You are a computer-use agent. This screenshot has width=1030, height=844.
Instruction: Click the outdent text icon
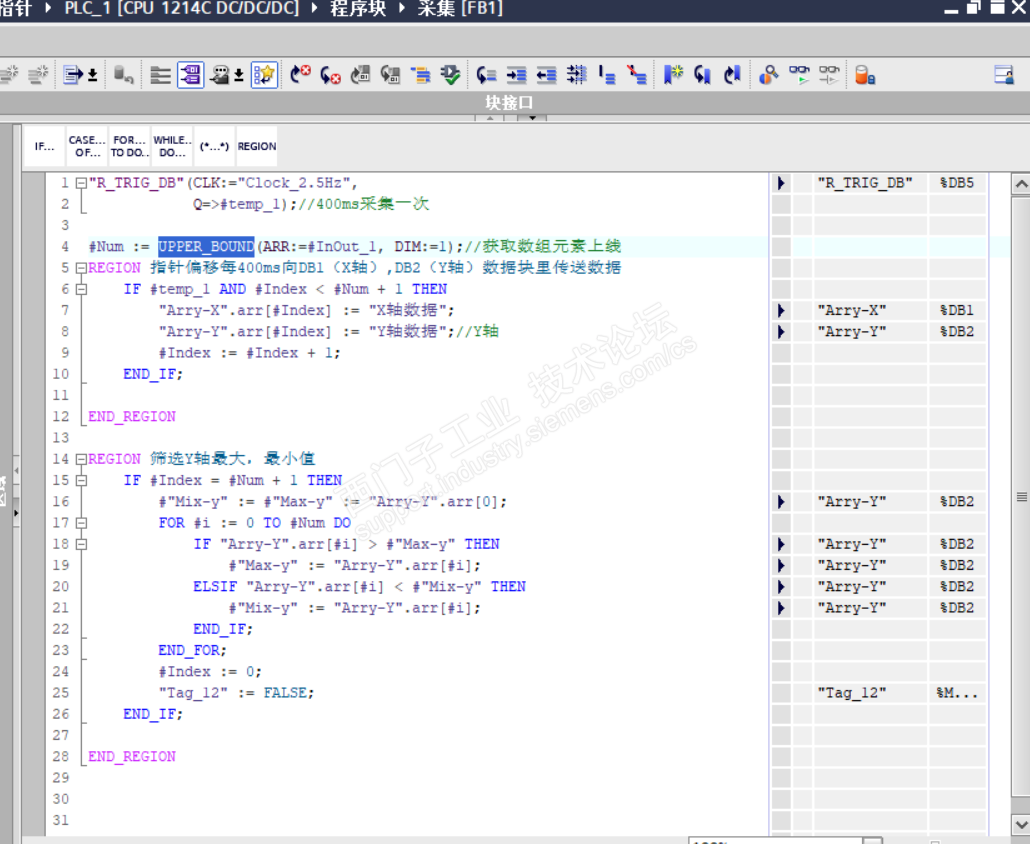tap(547, 75)
